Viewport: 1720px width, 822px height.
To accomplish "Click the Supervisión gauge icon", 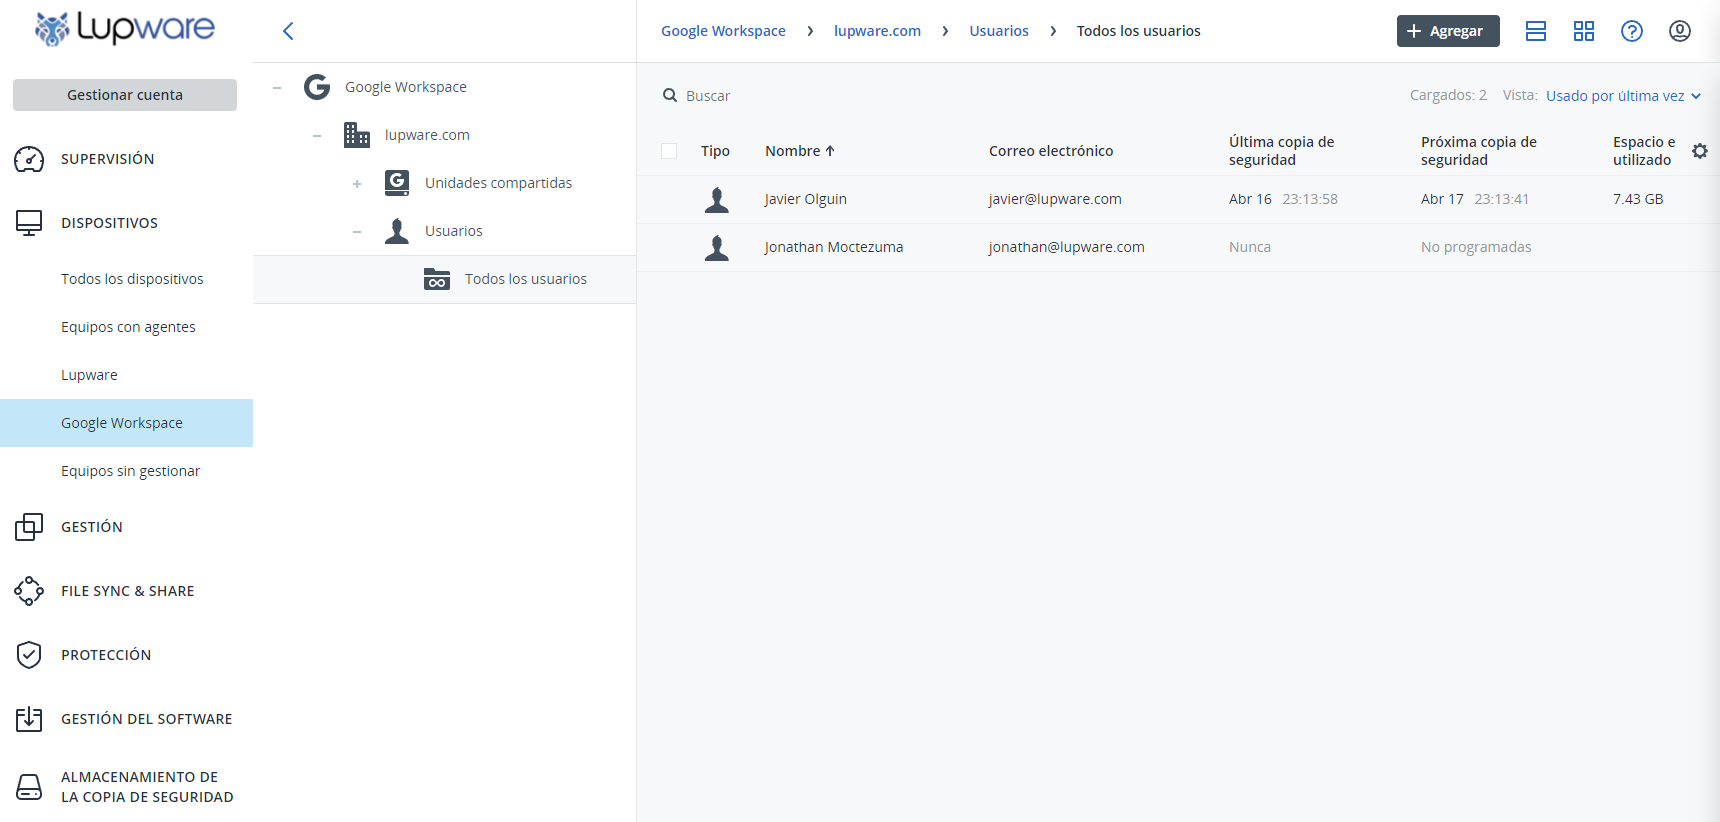I will tap(29, 159).
